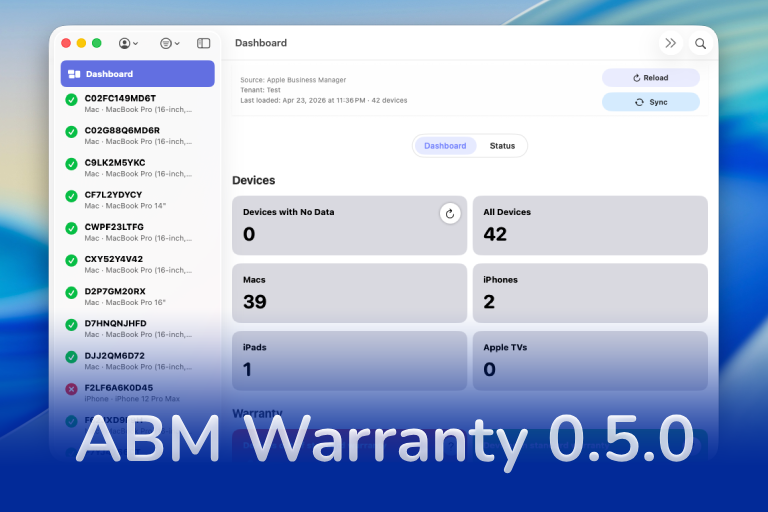Screen dimensions: 768x512
Task: Select device CWPF23LTFG in sidebar
Action: [138, 232]
